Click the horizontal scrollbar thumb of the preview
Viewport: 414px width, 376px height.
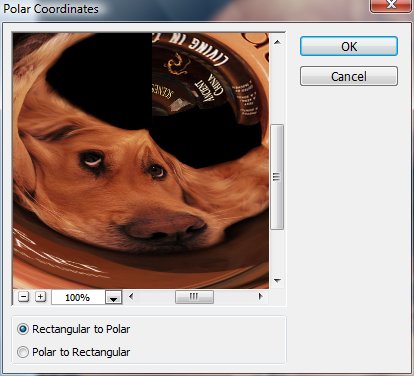click(x=194, y=297)
